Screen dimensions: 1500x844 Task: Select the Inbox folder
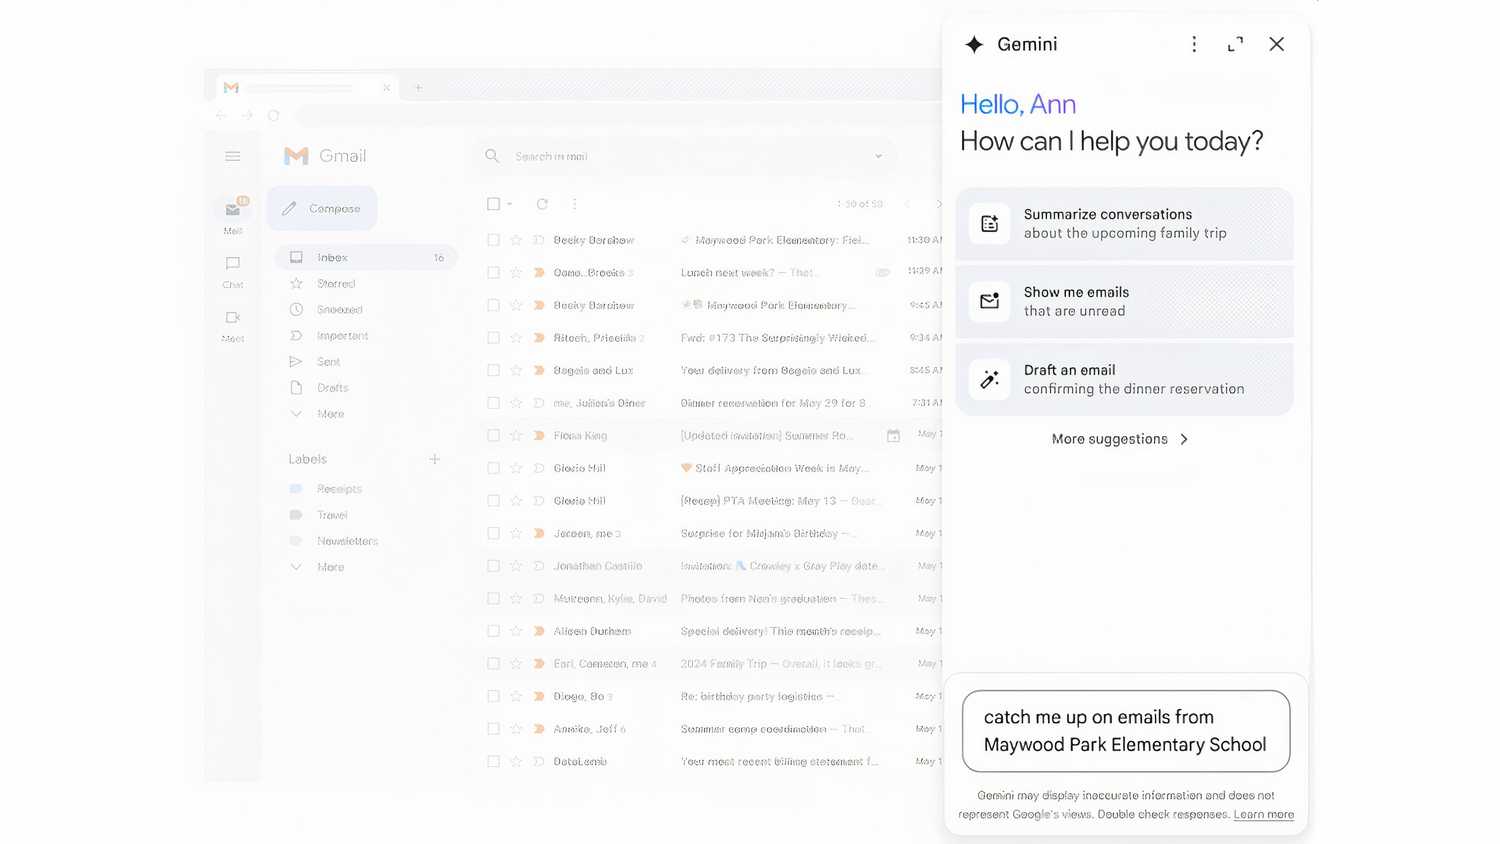coord(366,257)
